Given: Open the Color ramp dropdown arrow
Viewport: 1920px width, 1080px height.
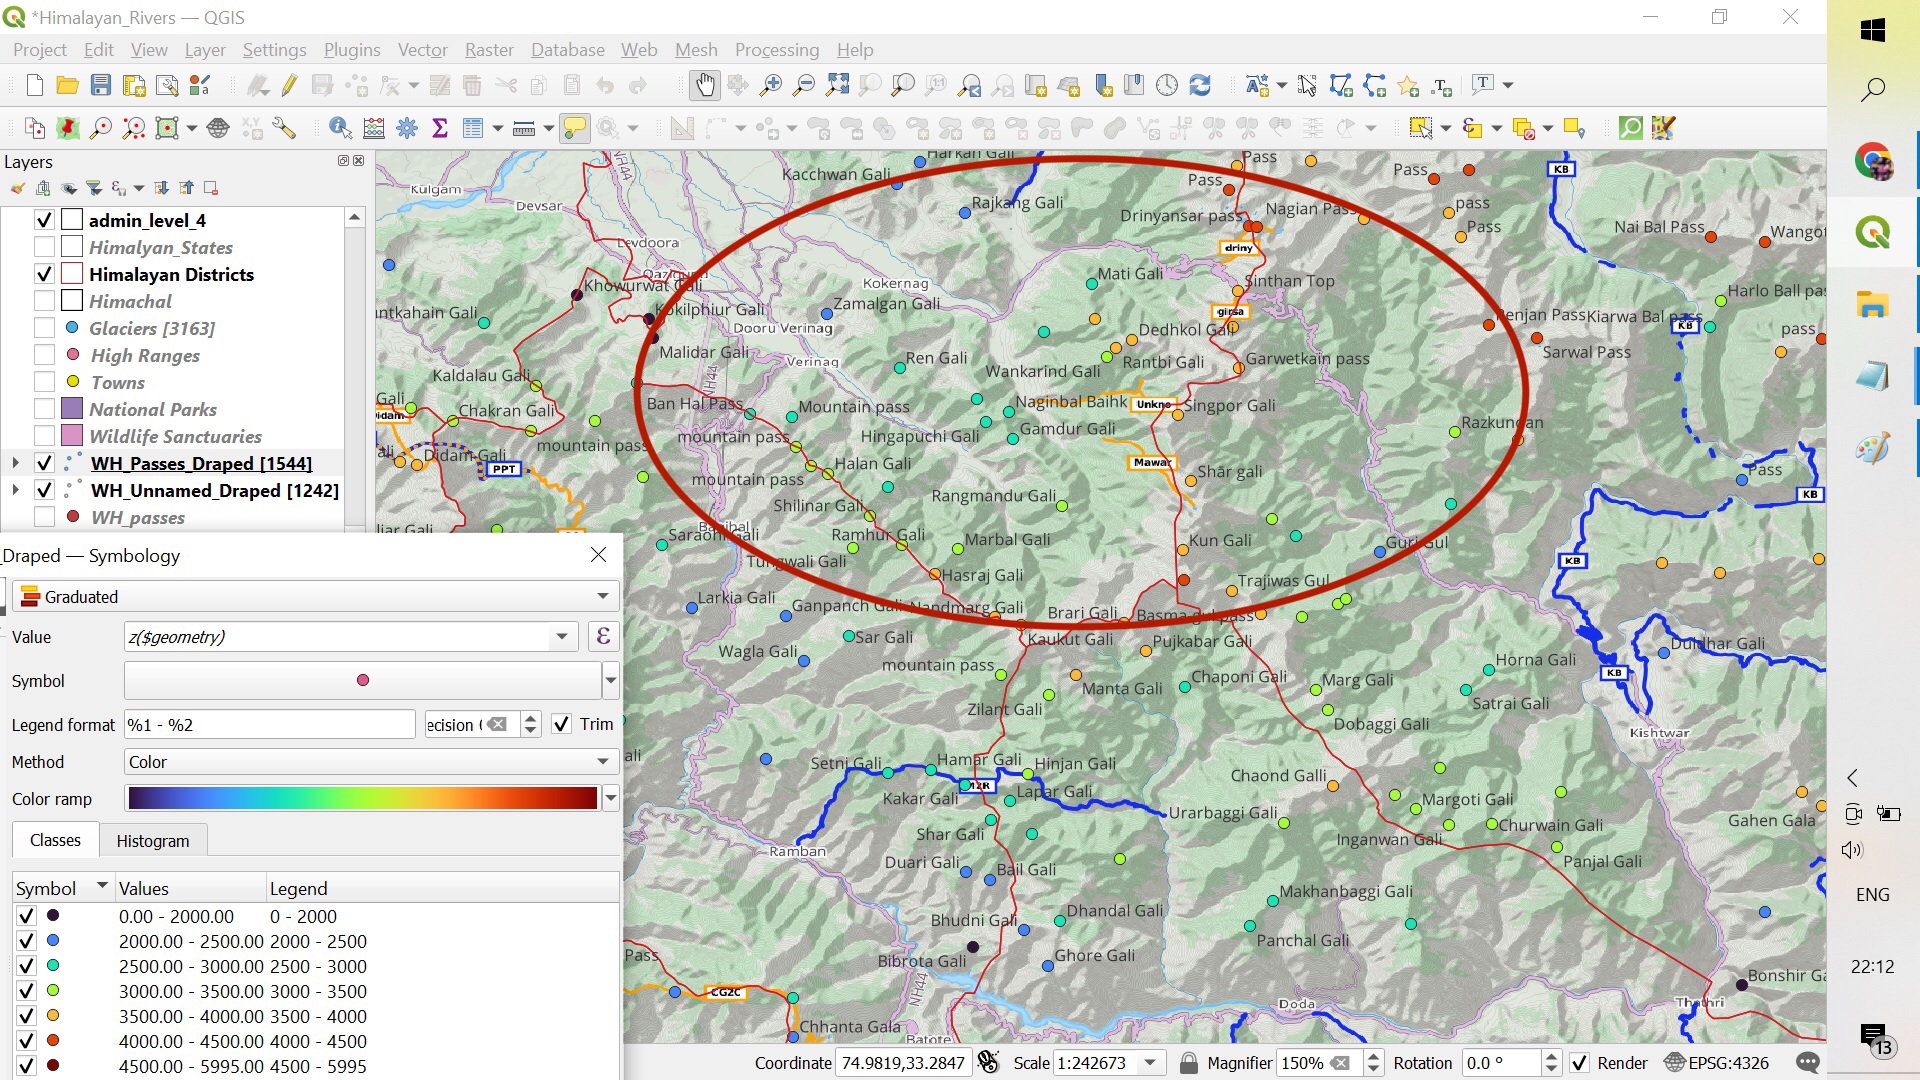Looking at the screenshot, I should tap(610, 799).
